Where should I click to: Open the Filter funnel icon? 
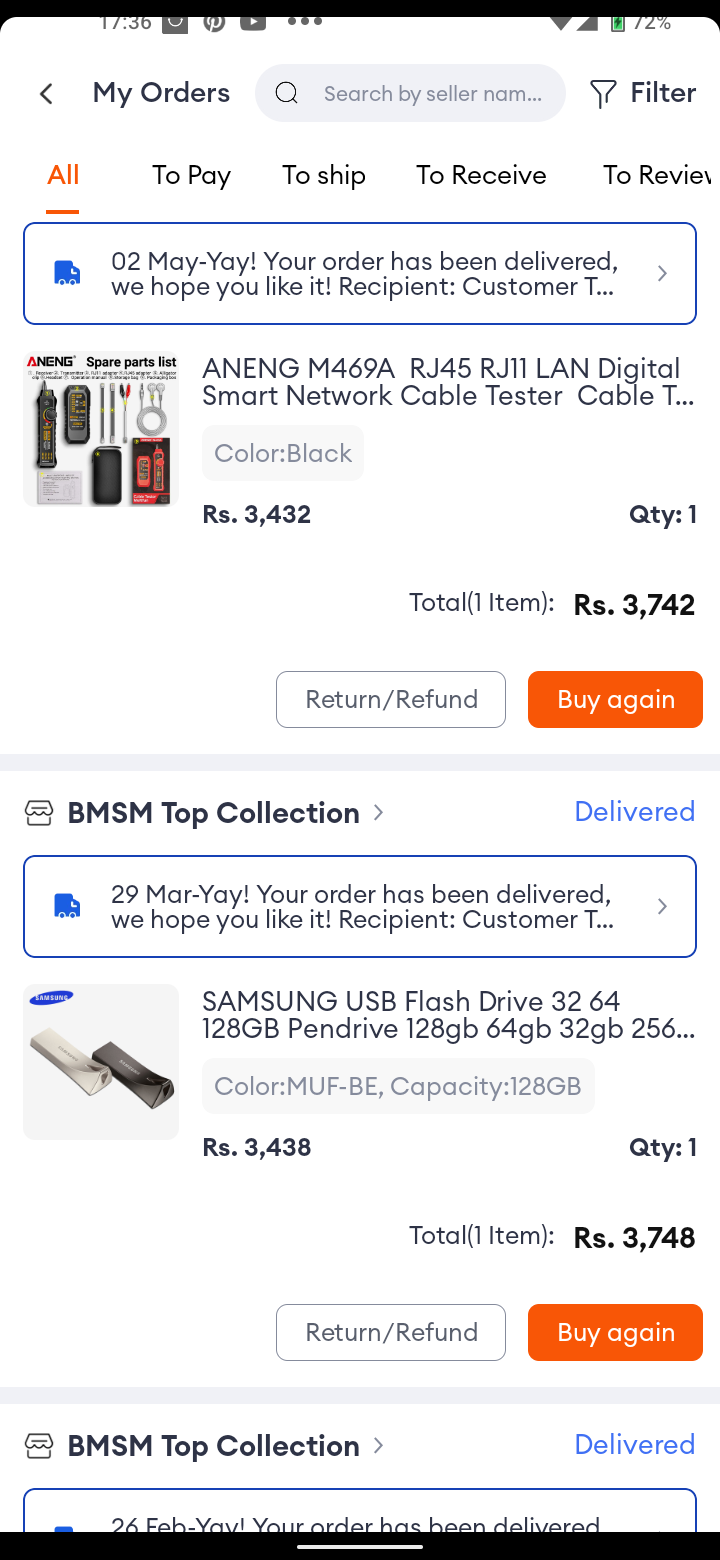click(603, 94)
